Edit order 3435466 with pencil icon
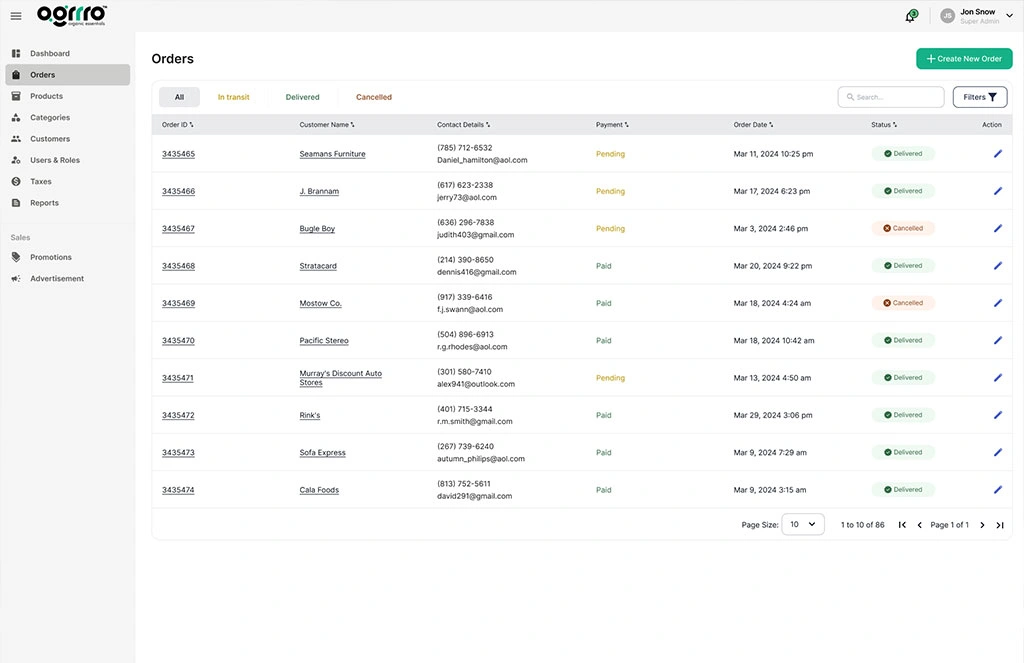The height and width of the screenshot is (663, 1024). (997, 191)
